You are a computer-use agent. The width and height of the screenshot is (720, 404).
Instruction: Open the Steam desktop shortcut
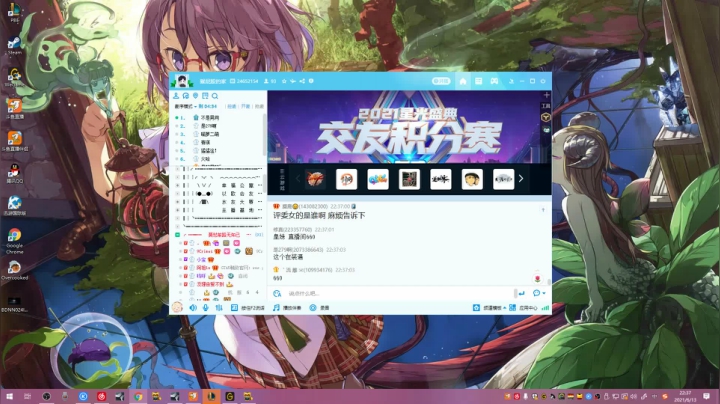(x=14, y=46)
